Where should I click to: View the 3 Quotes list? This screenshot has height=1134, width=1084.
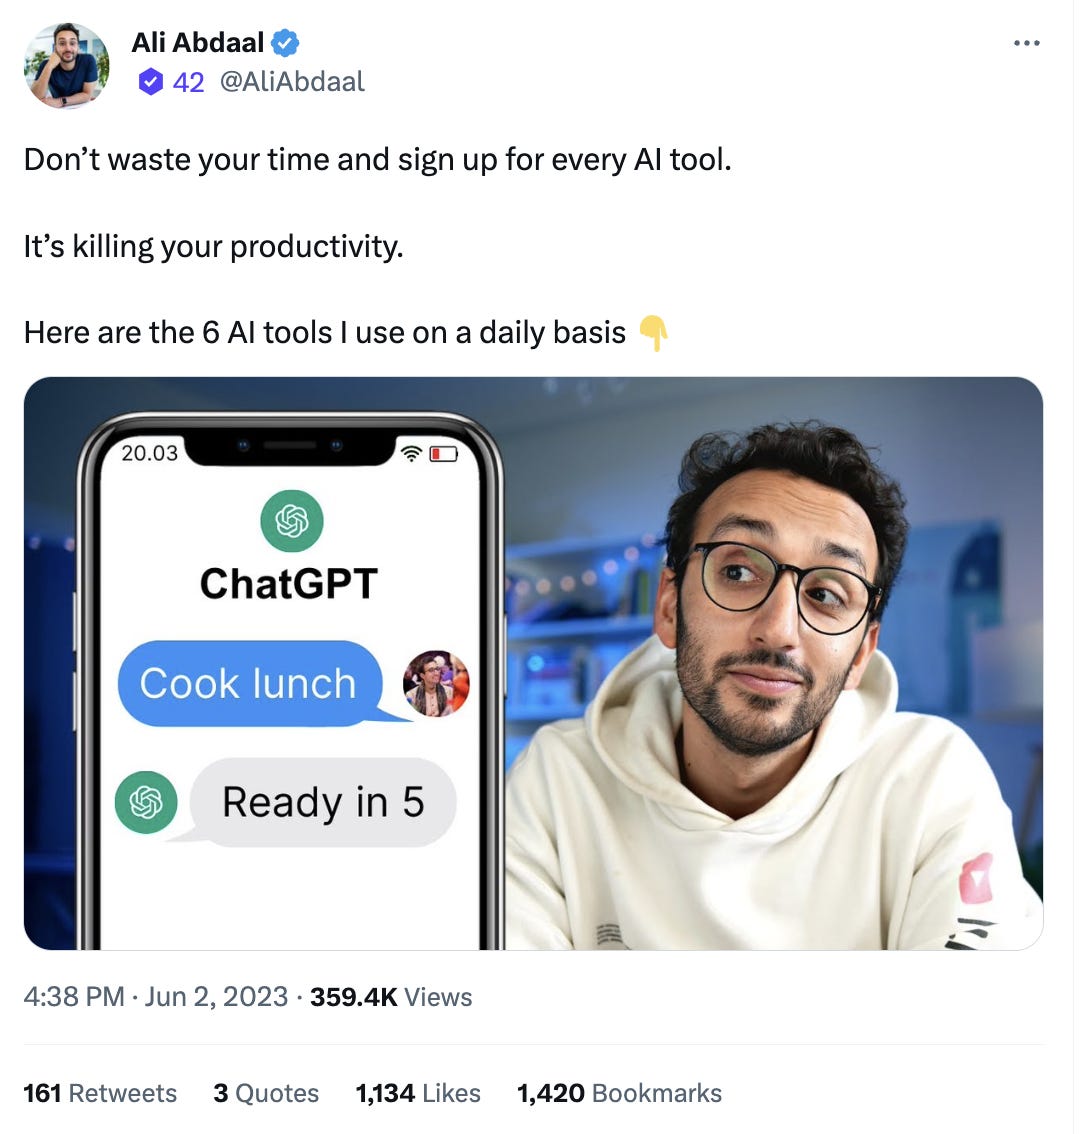pyautogui.click(x=266, y=1093)
